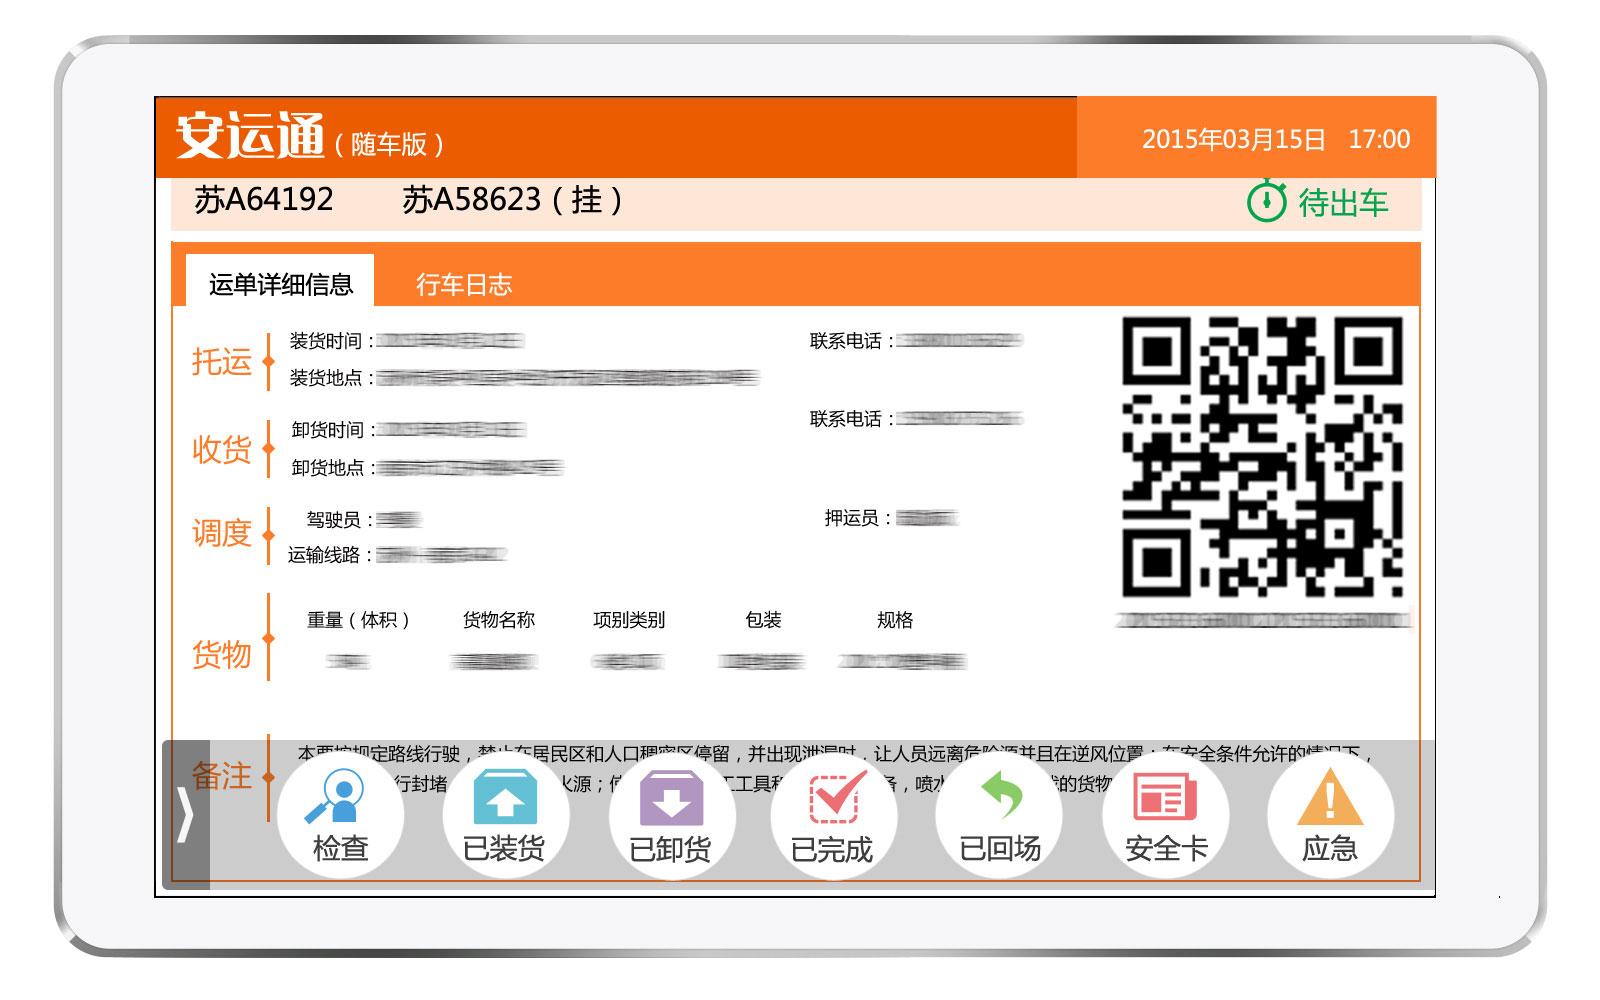Collapse the bottom action bar arrow
1600x1000 pixels.
click(186, 815)
